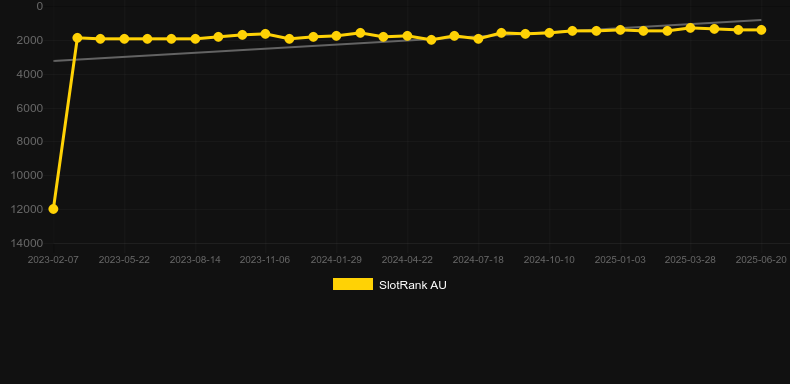Click the 2025-06-20 x-axis date label

tap(761, 260)
